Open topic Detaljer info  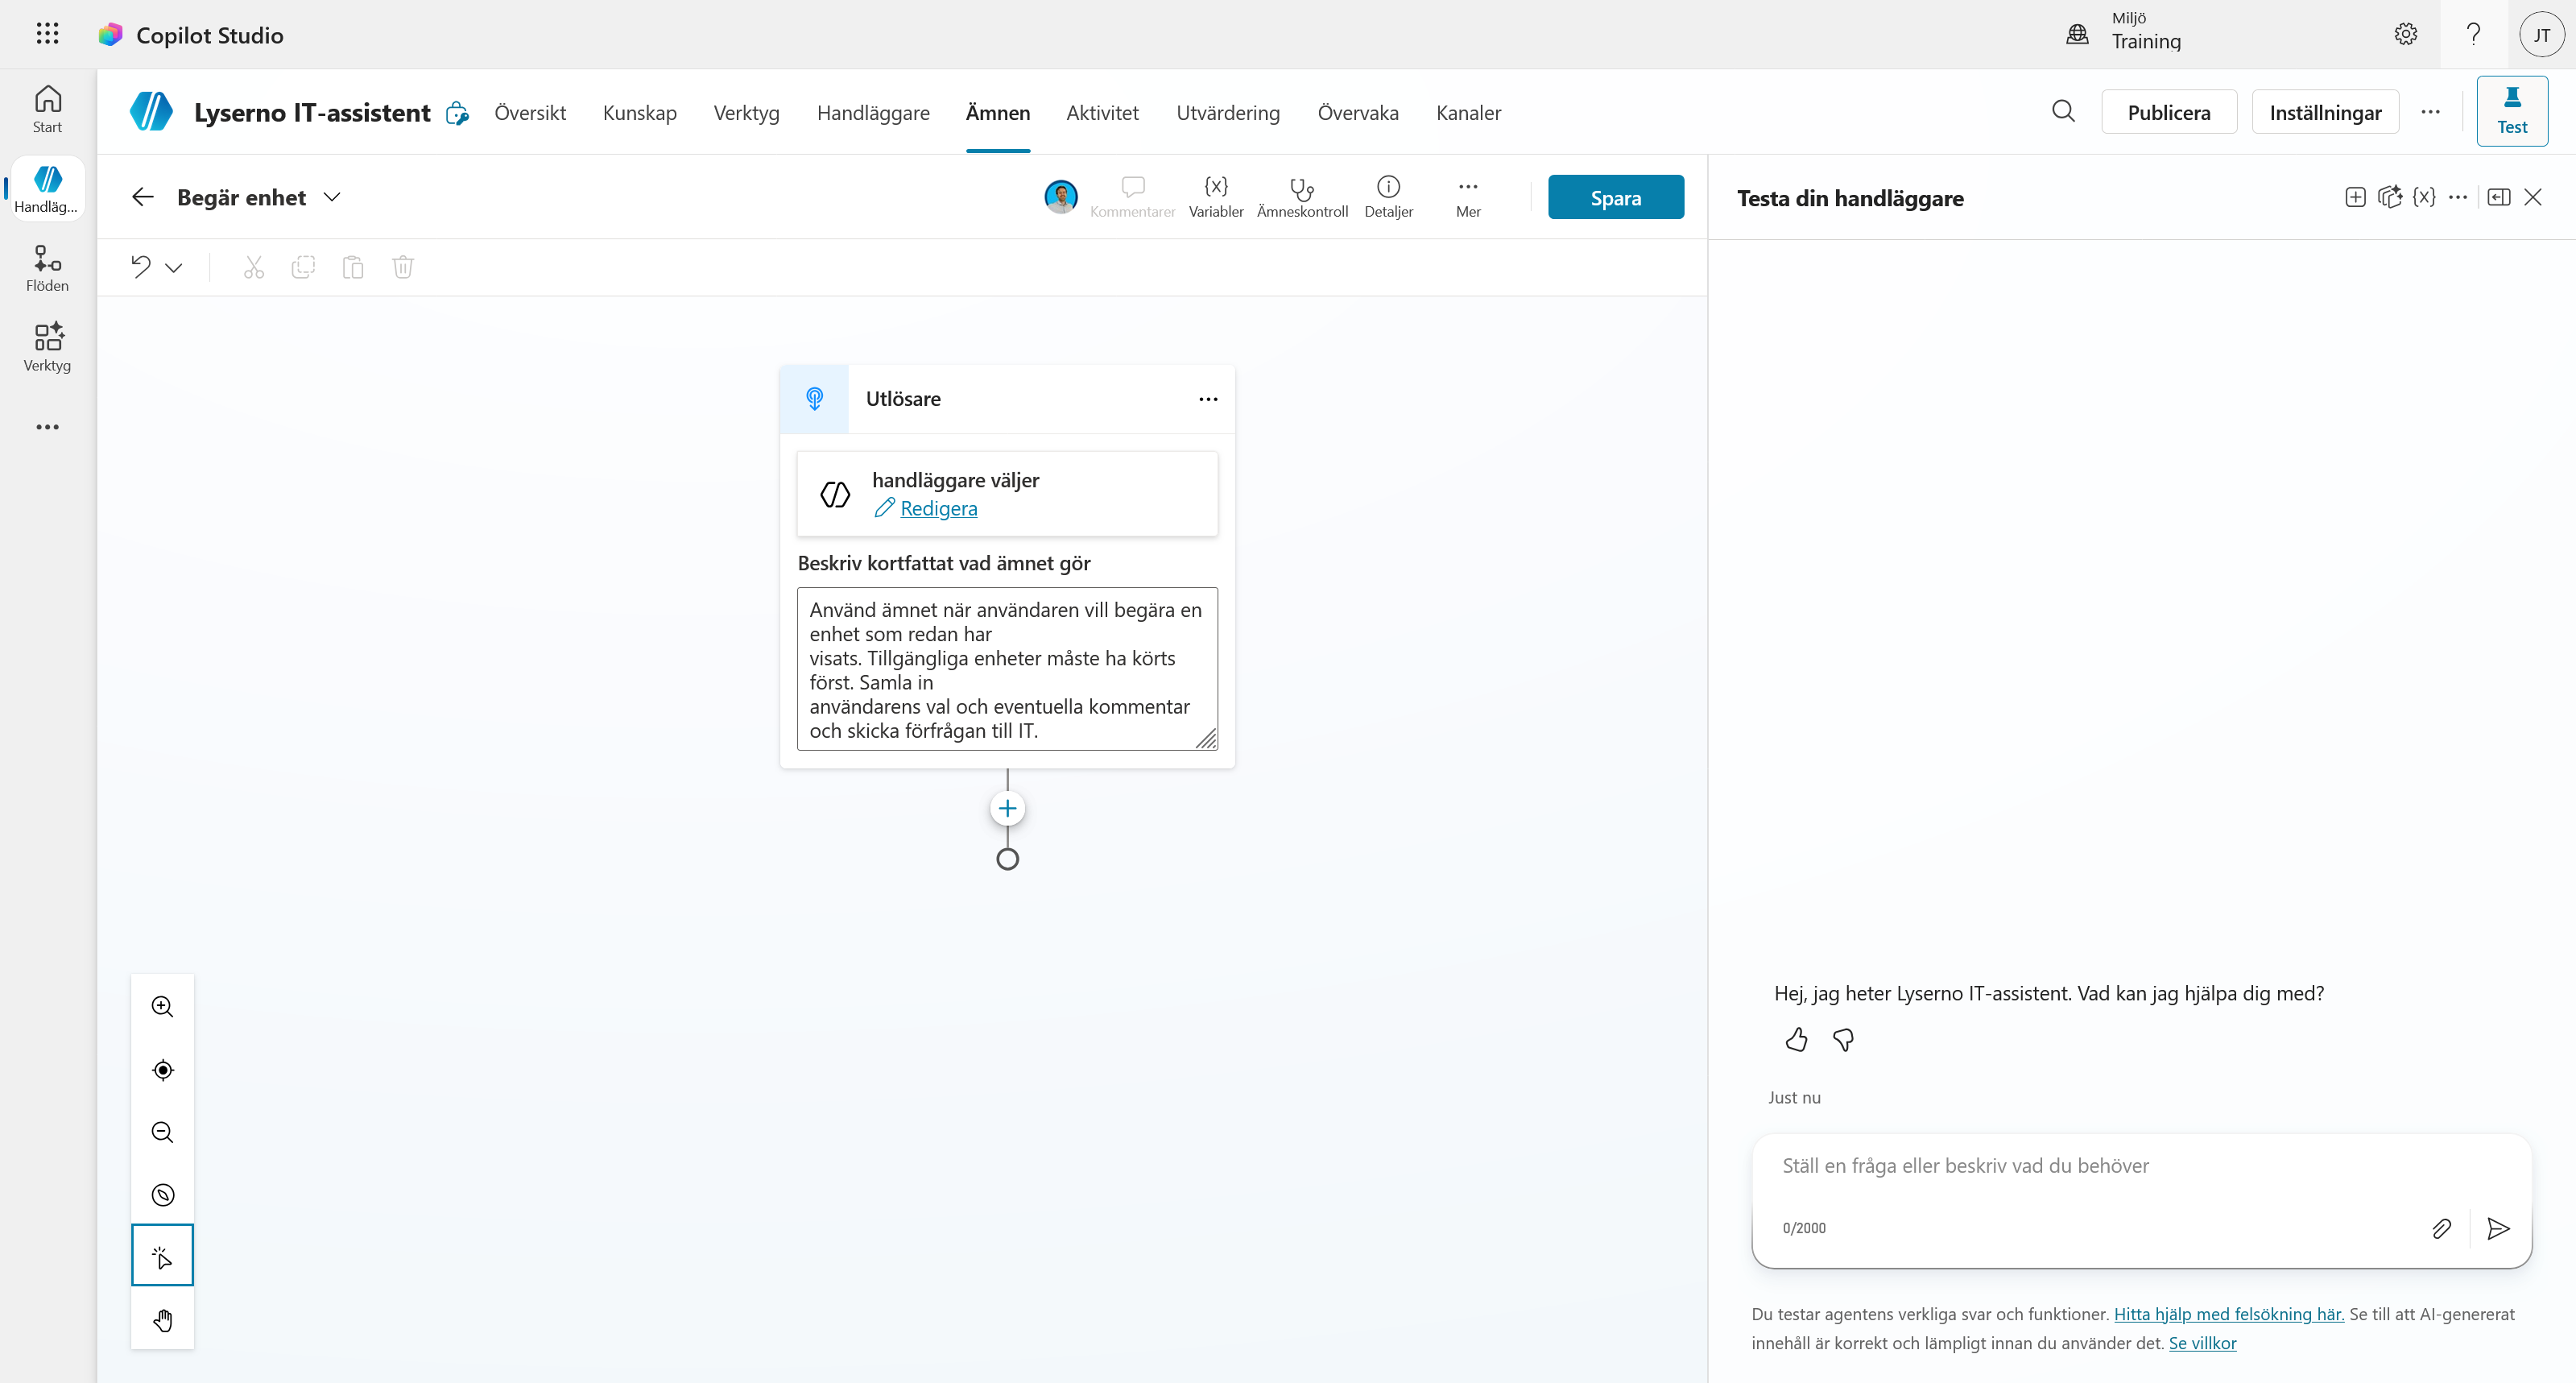pyautogui.click(x=1388, y=197)
